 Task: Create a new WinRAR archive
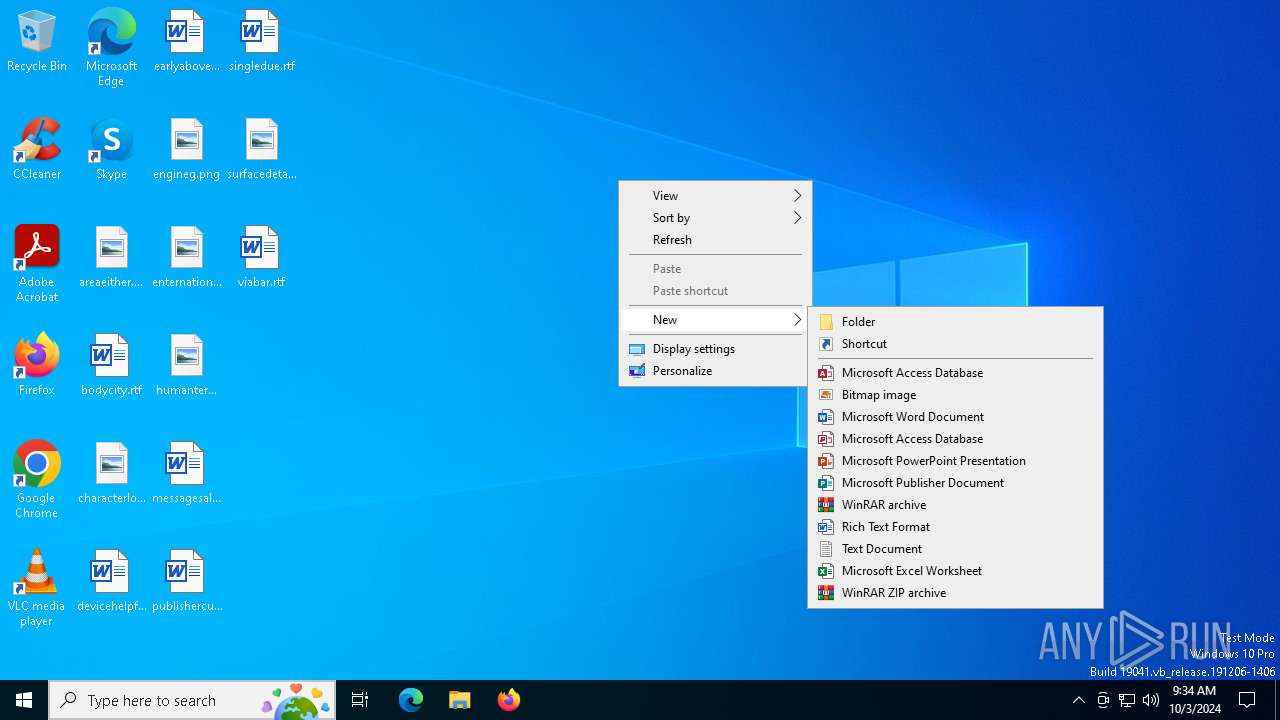pos(955,505)
